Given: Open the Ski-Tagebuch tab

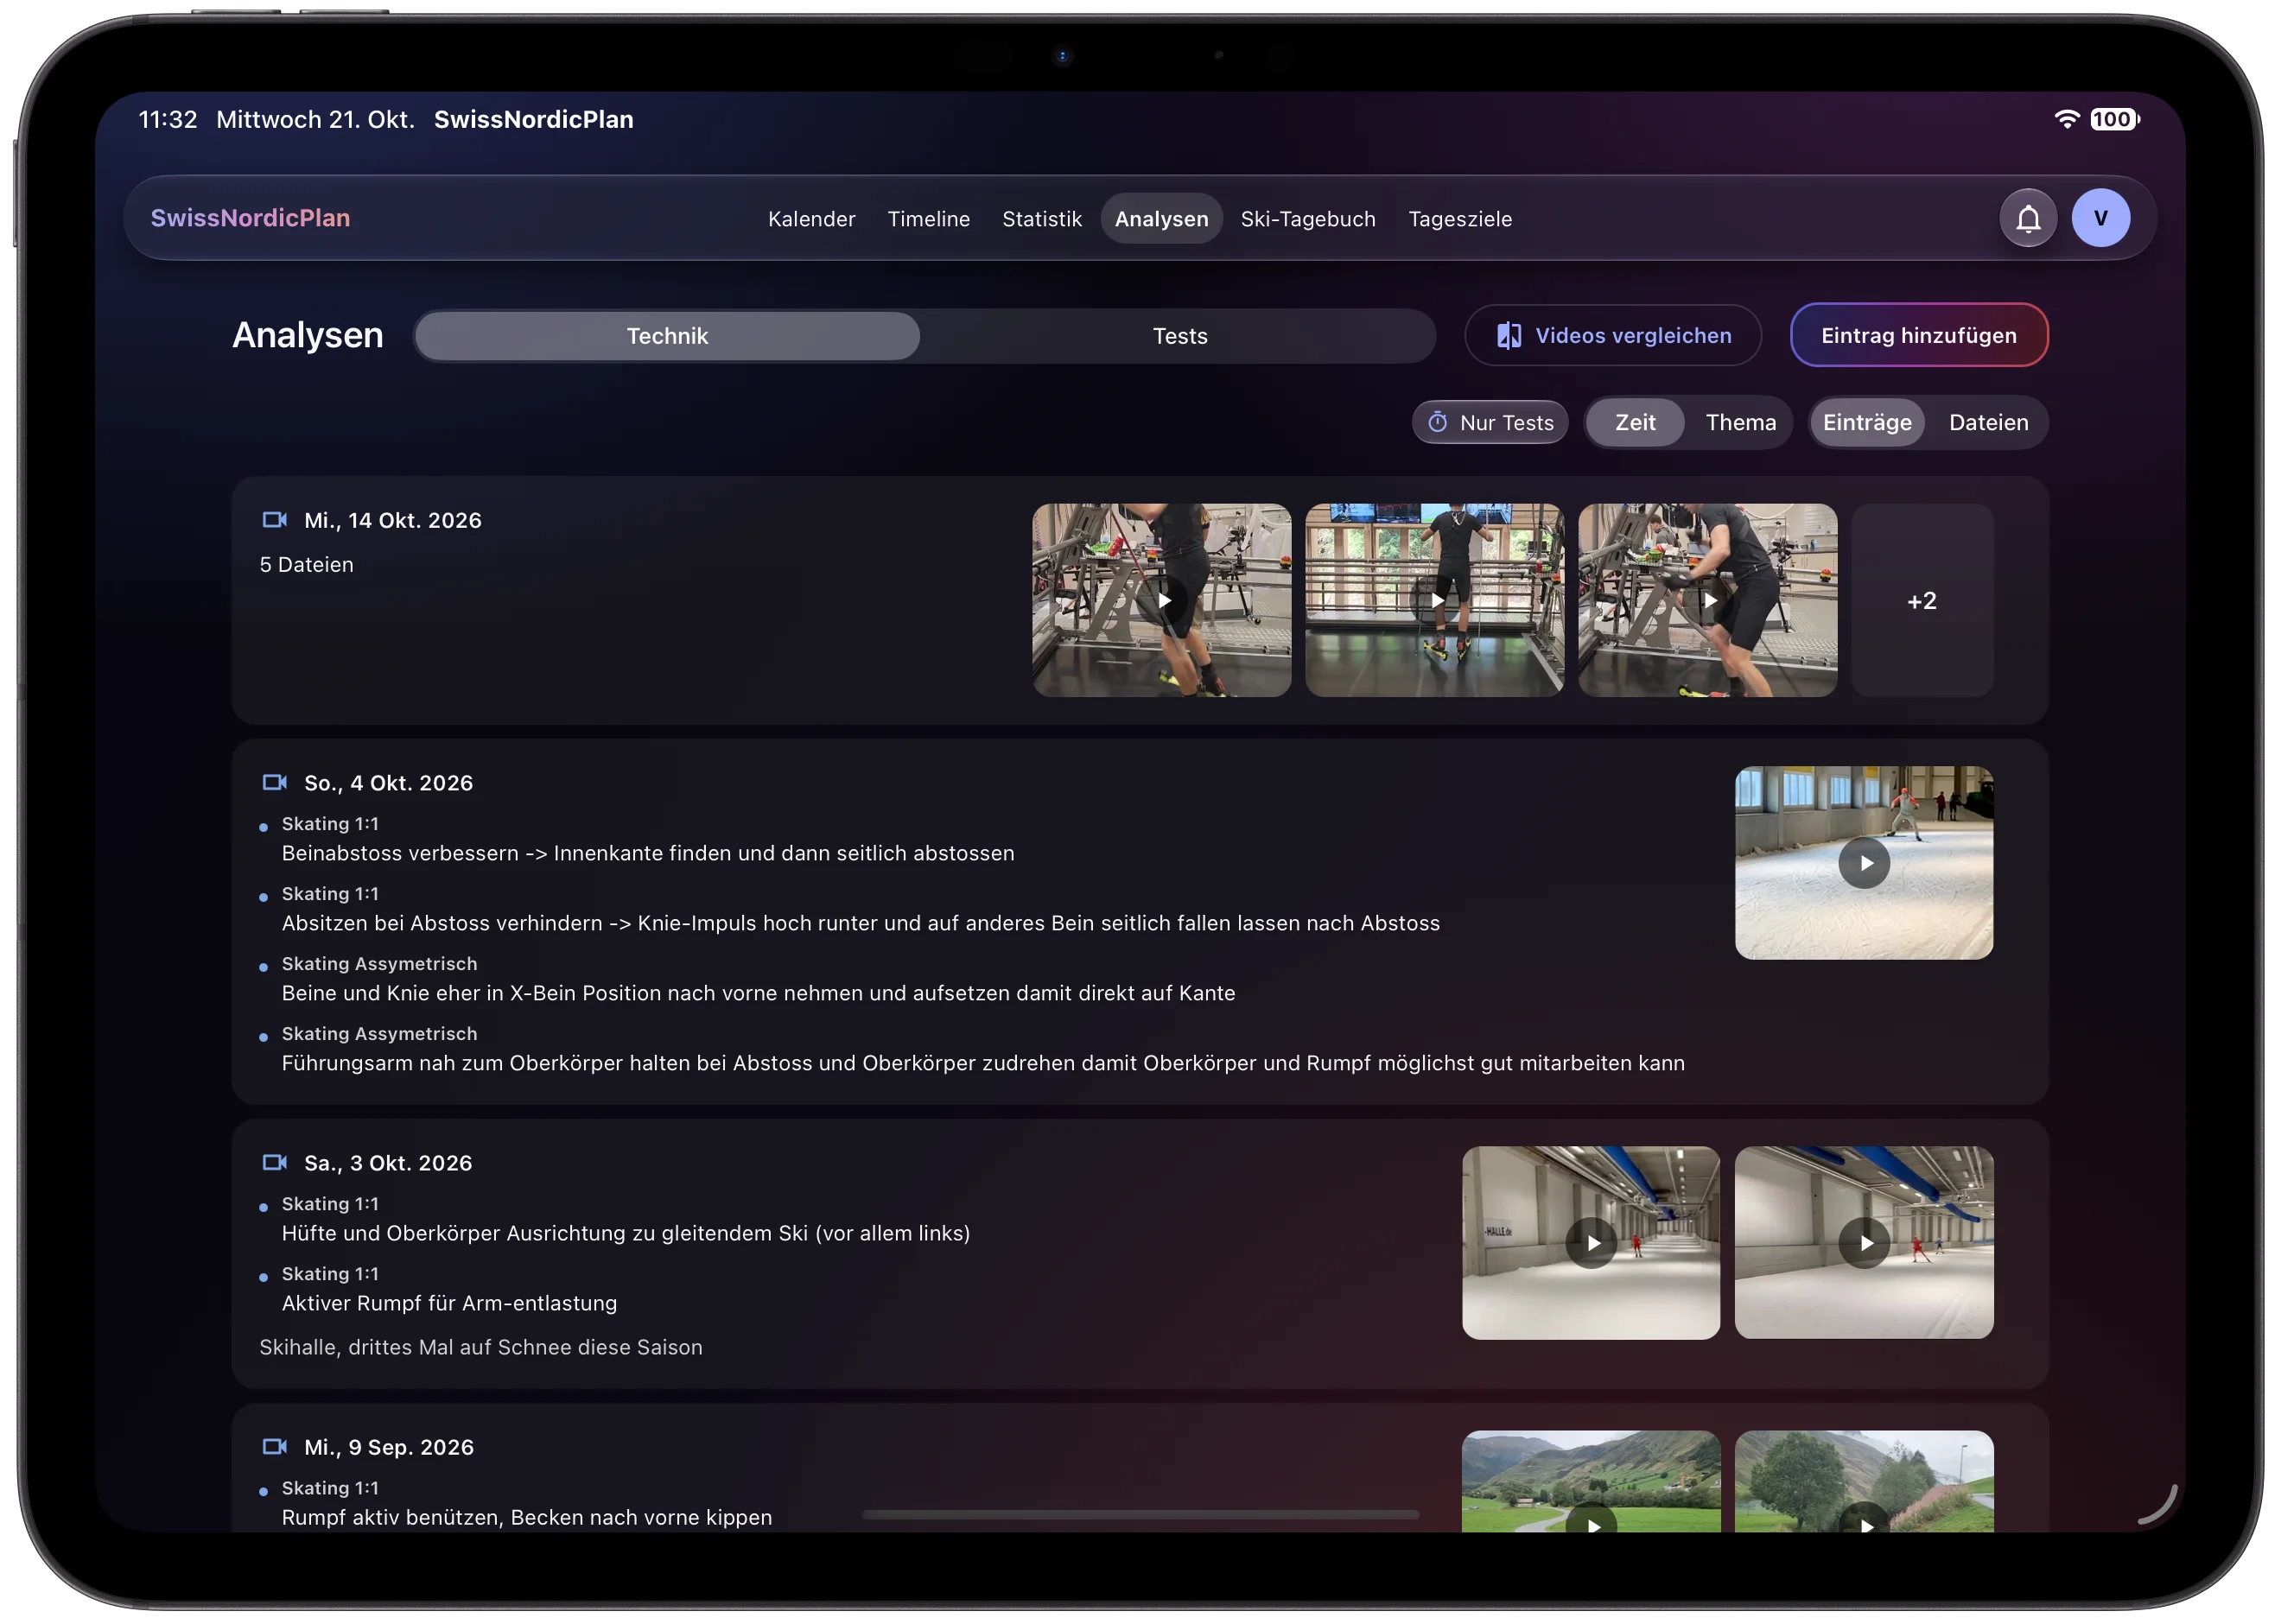Looking at the screenshot, I should [1308, 219].
